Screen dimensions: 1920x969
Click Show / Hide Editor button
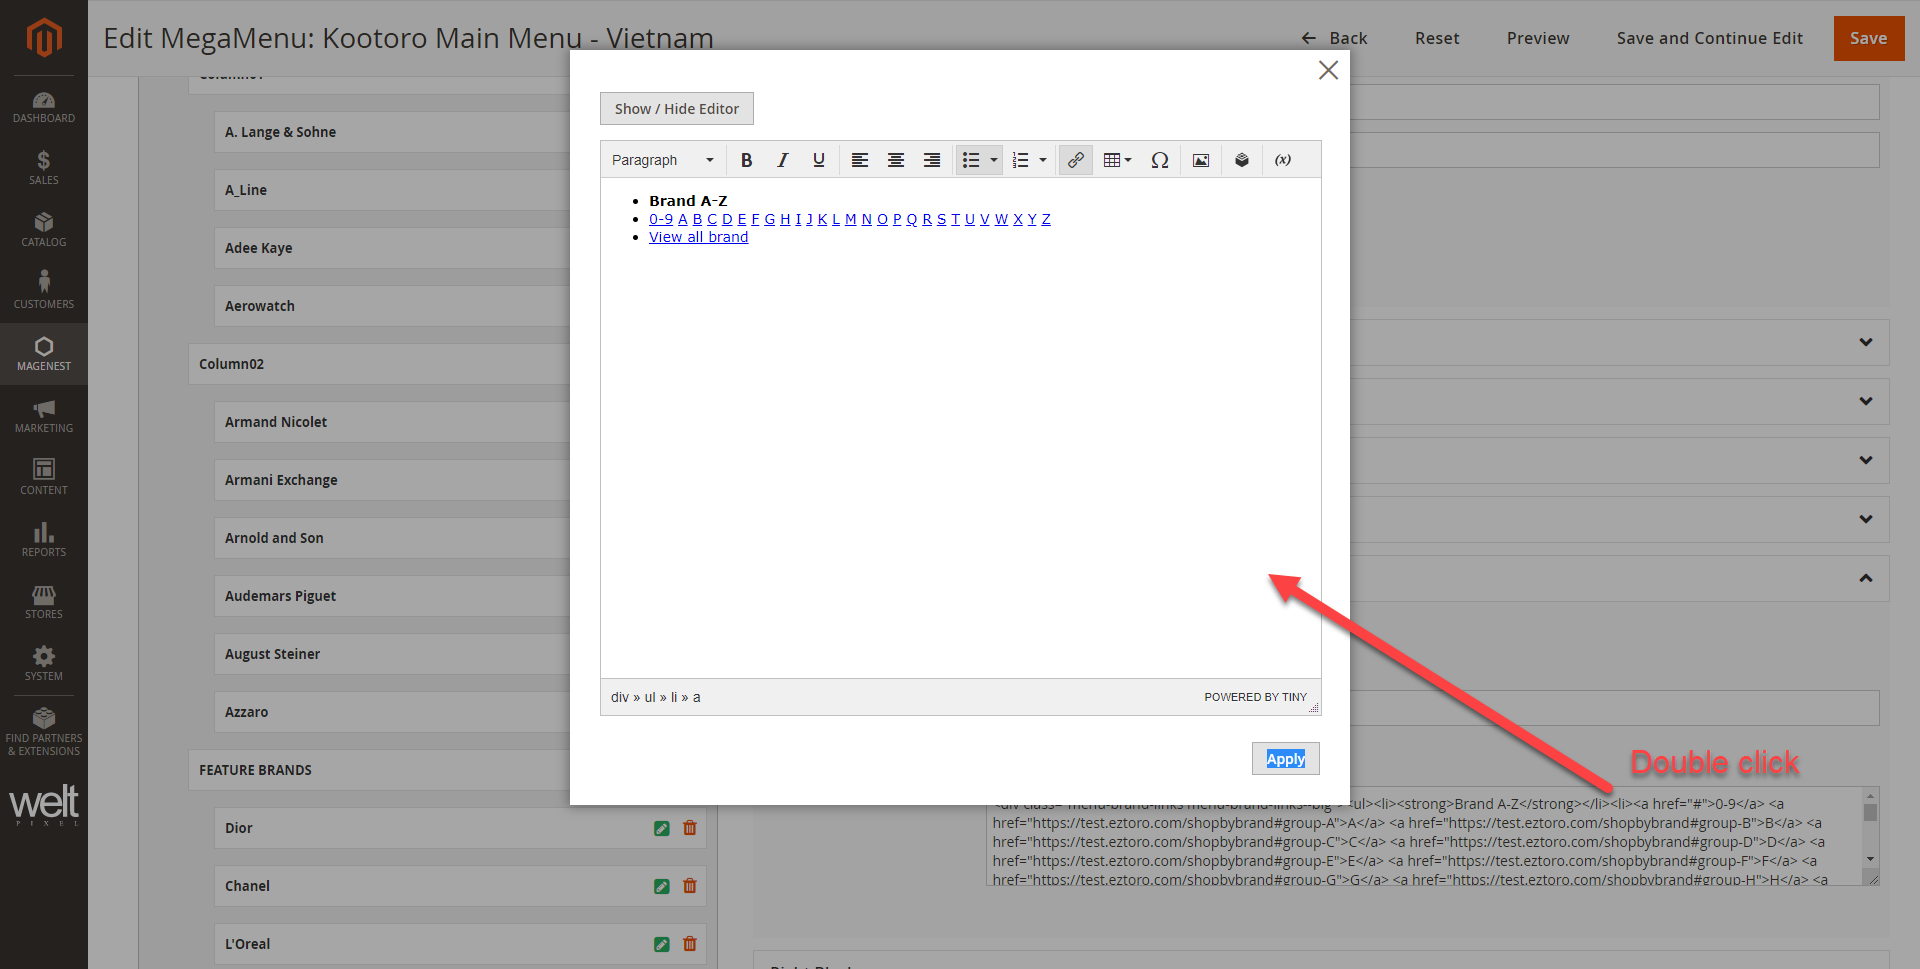point(677,109)
